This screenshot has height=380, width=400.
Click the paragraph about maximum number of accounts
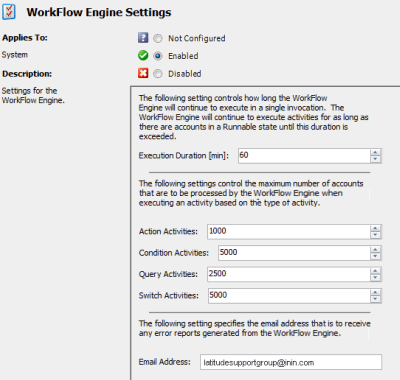point(251,193)
